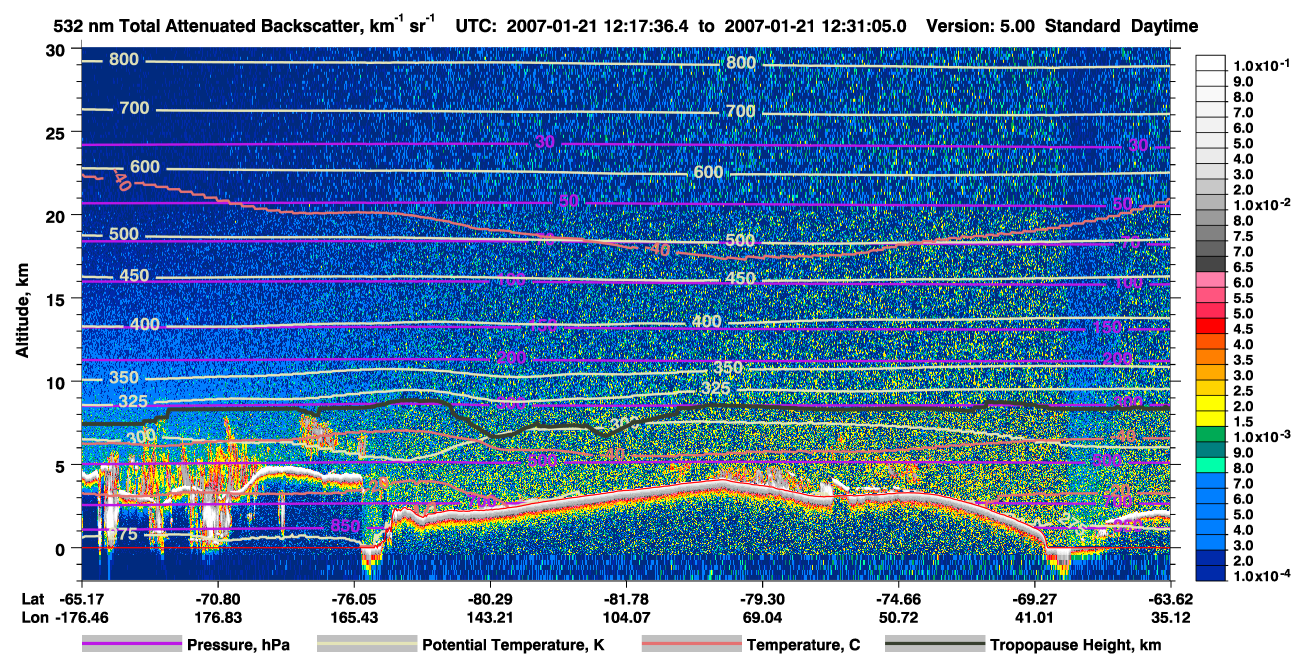This screenshot has width=1300, height=667.
Task: Click the magenta '850' pressure contour label
Action: tap(345, 527)
